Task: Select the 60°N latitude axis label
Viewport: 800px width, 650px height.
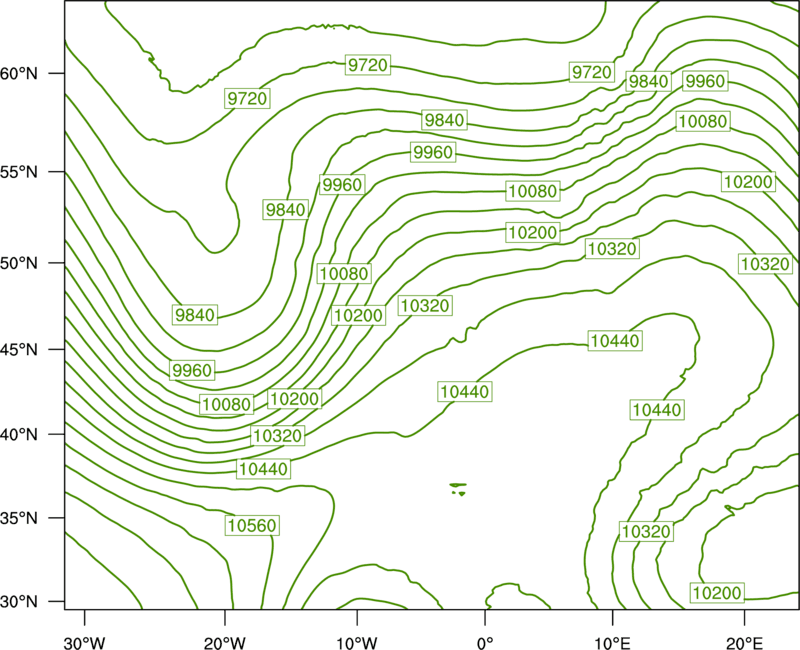Action: tap(19, 74)
